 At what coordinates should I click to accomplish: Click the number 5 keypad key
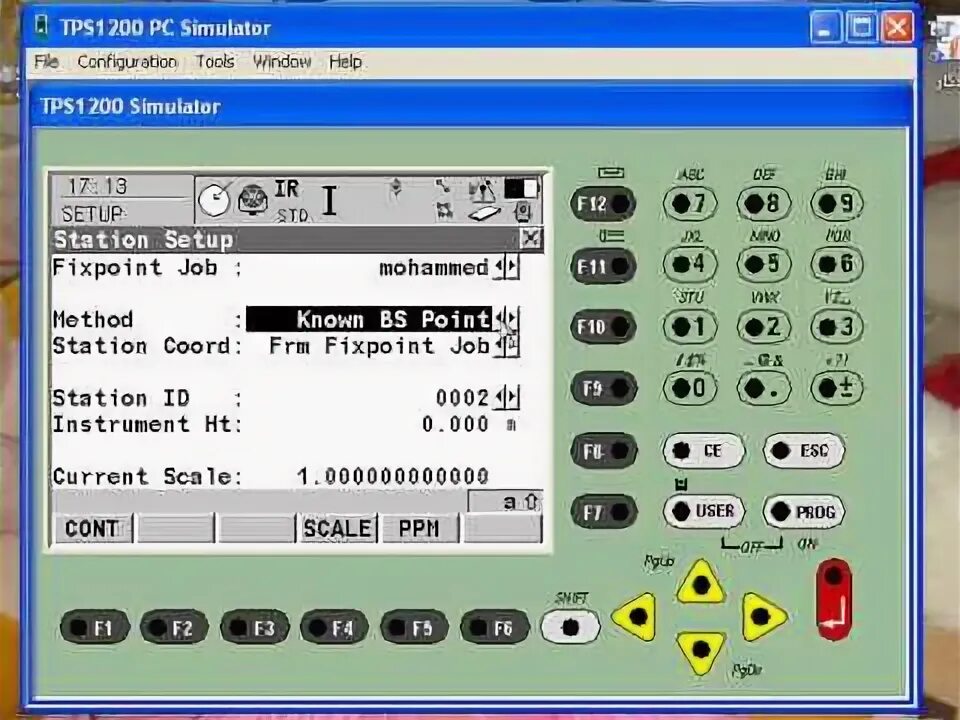763,264
